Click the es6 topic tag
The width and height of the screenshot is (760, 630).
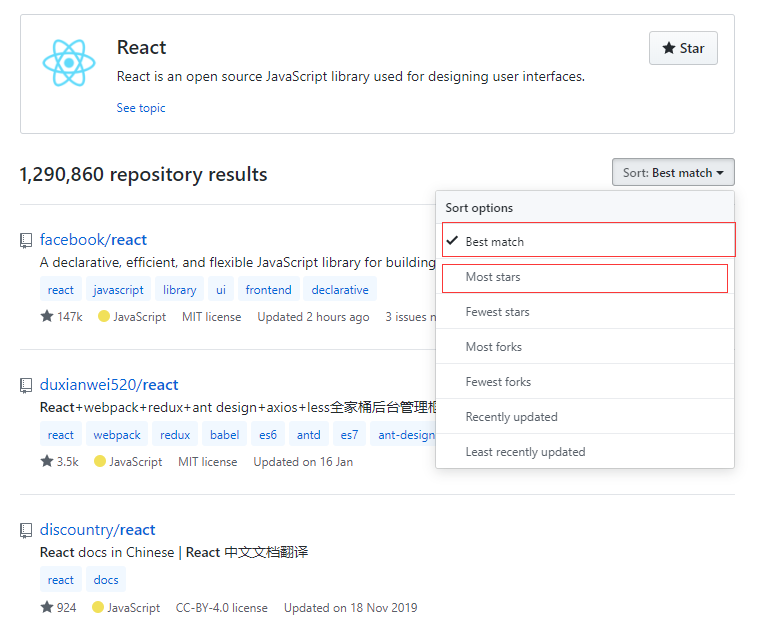[x=268, y=434]
